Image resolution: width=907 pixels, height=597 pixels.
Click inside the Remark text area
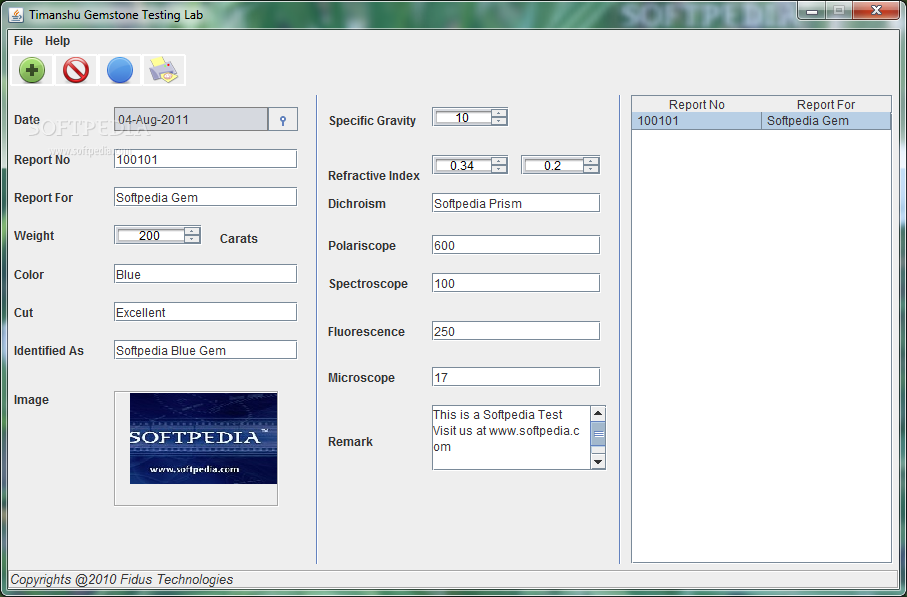[x=511, y=437]
